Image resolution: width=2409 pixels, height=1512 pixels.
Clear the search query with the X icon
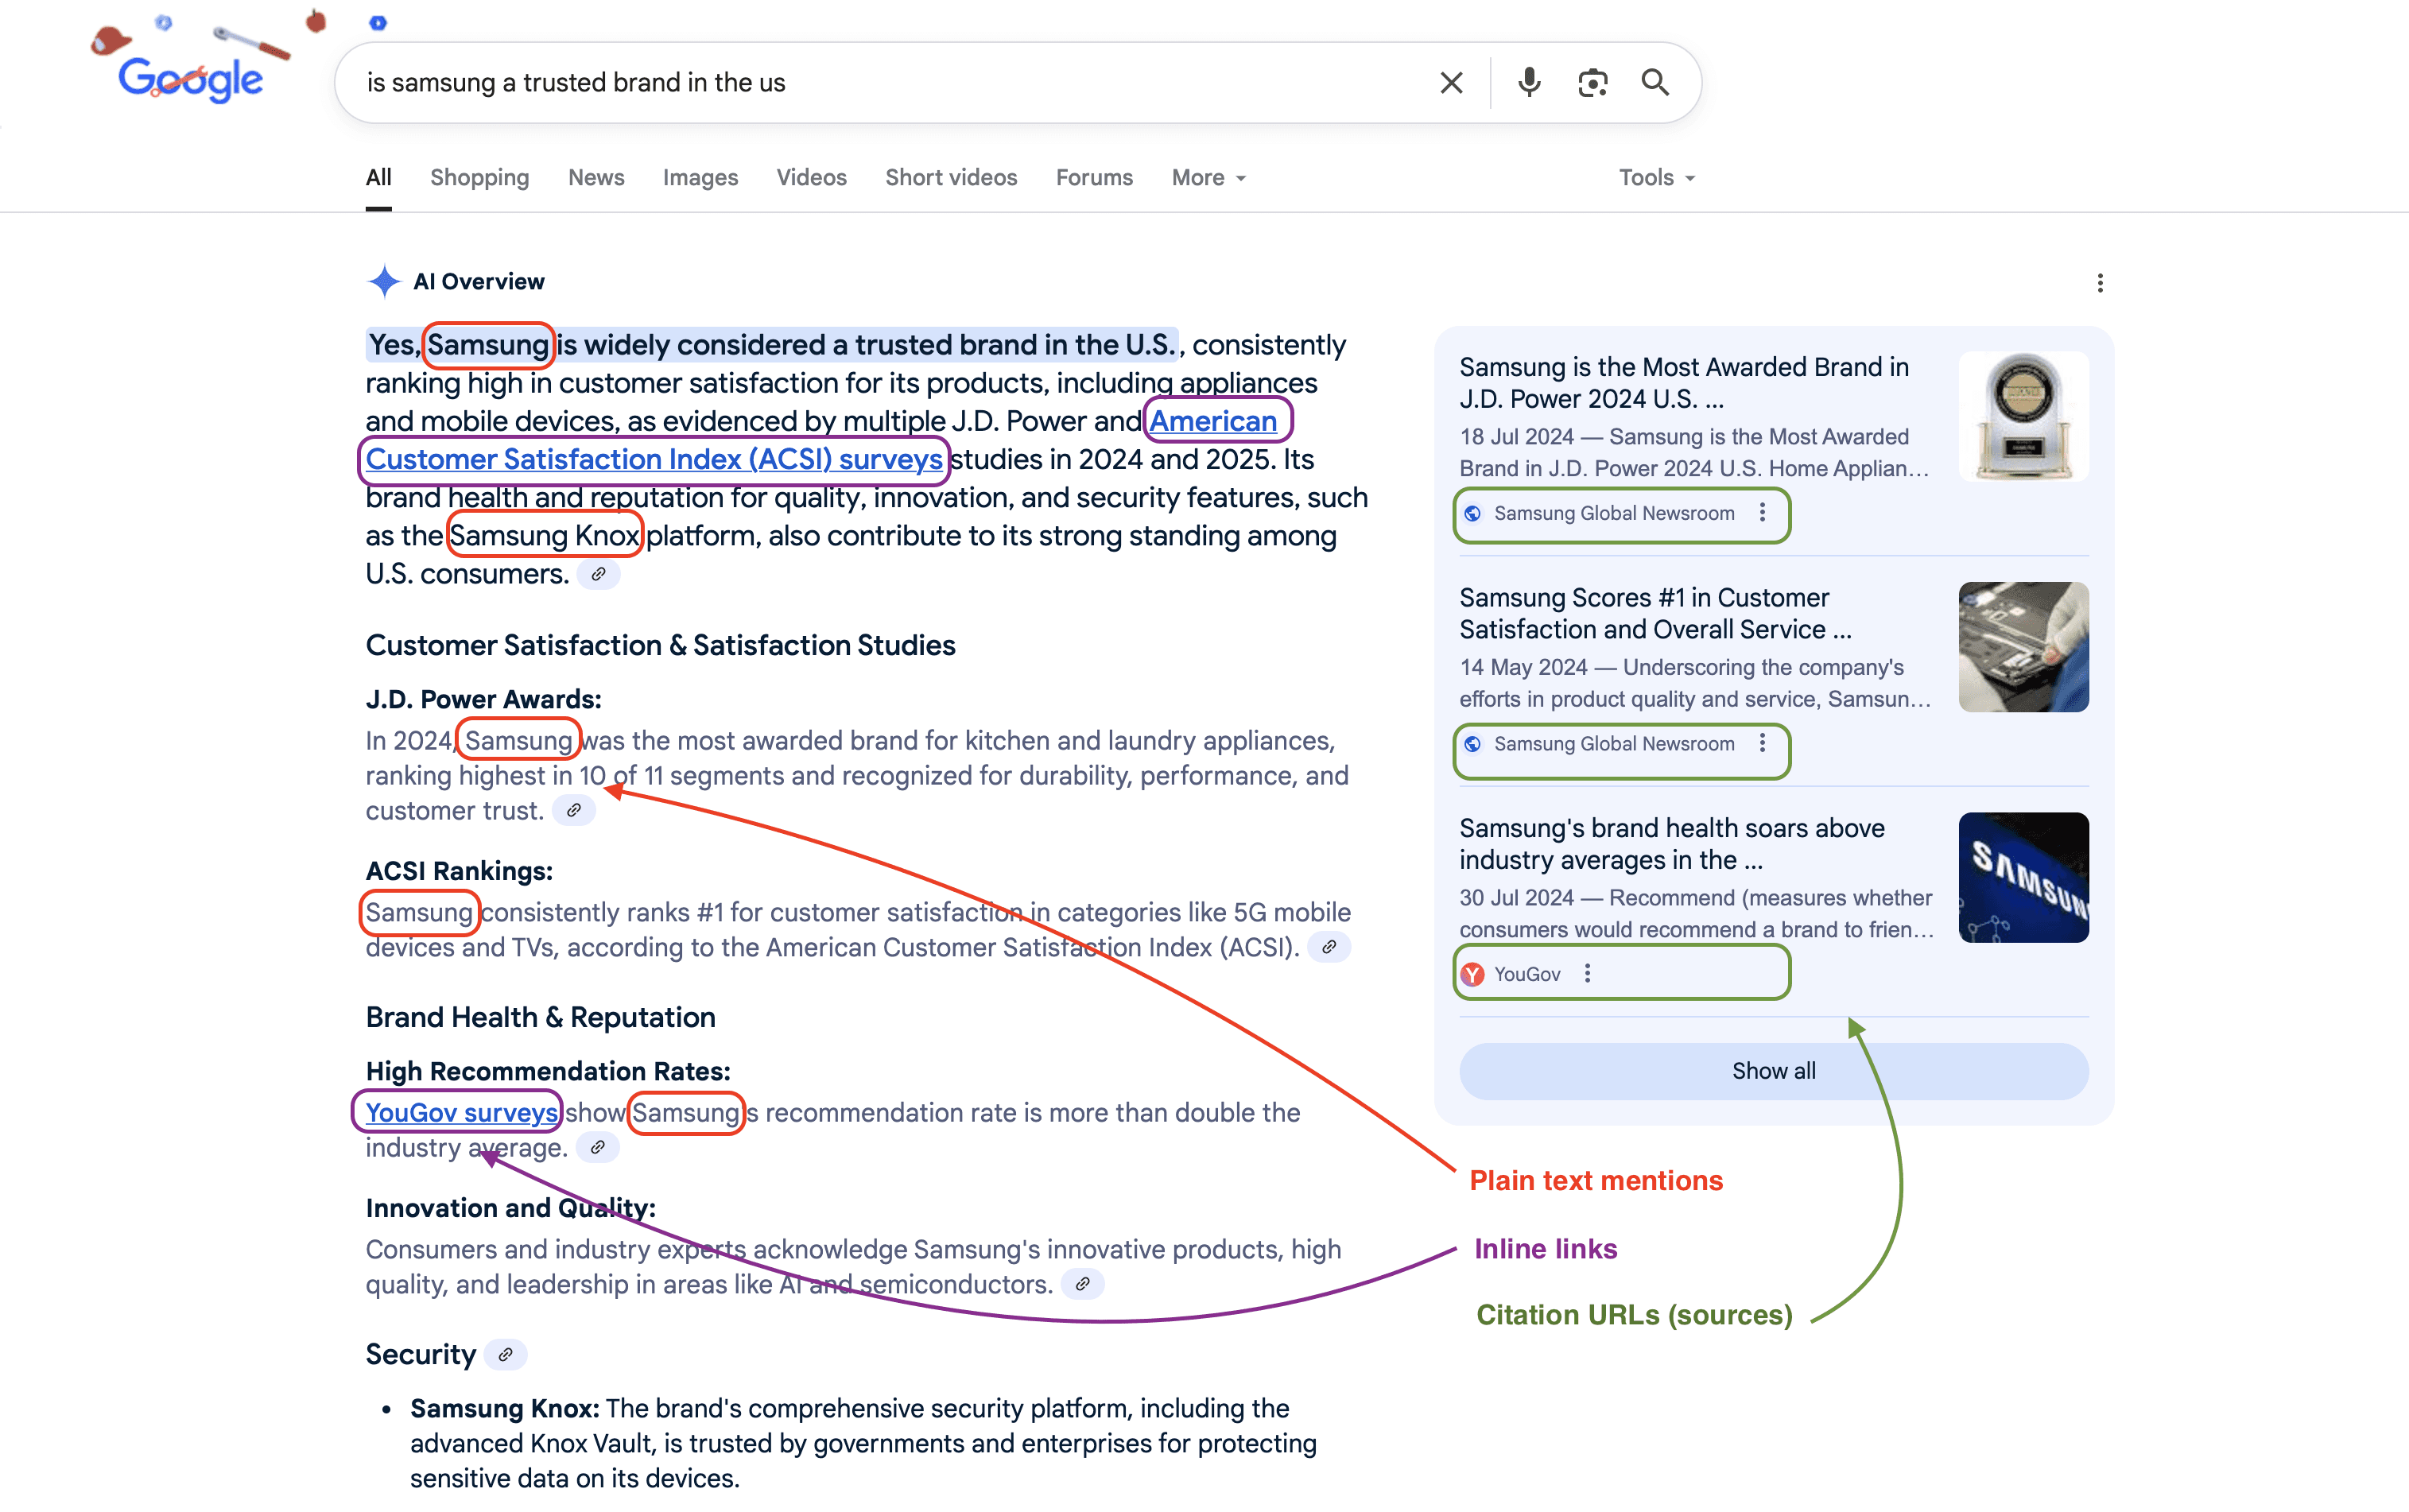pyautogui.click(x=1451, y=83)
